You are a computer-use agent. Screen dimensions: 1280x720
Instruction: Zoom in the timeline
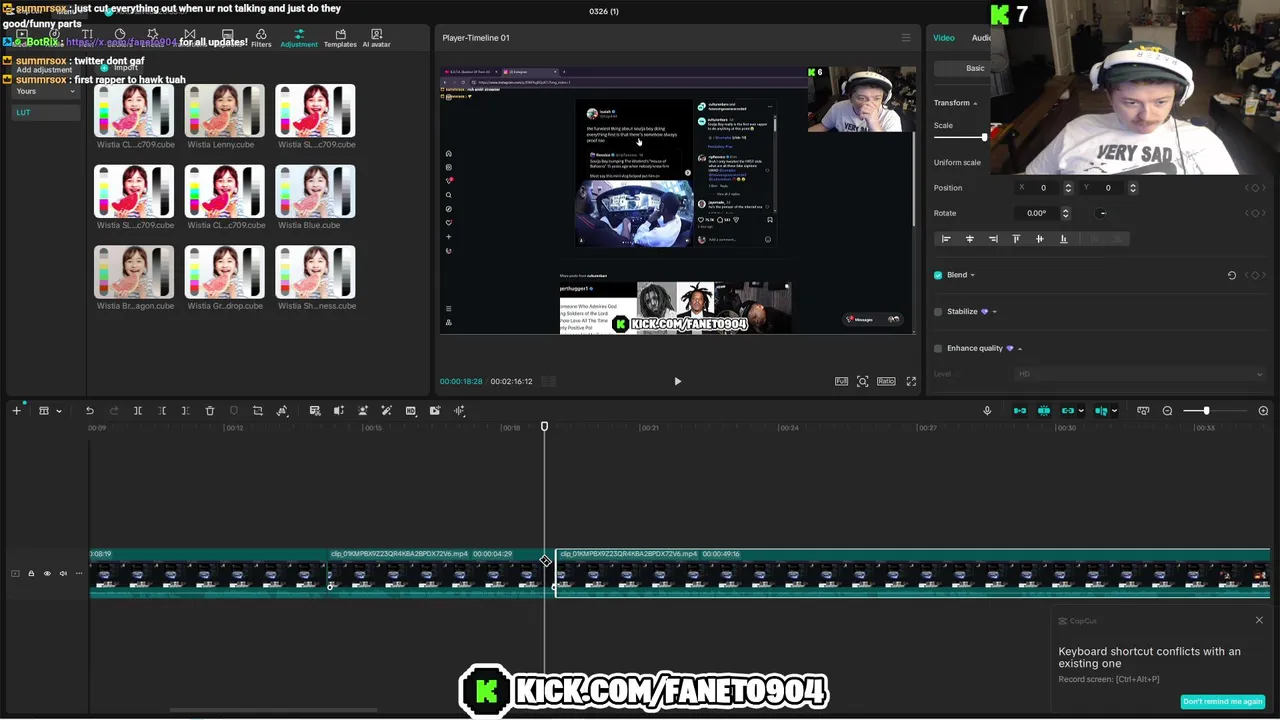point(1263,411)
